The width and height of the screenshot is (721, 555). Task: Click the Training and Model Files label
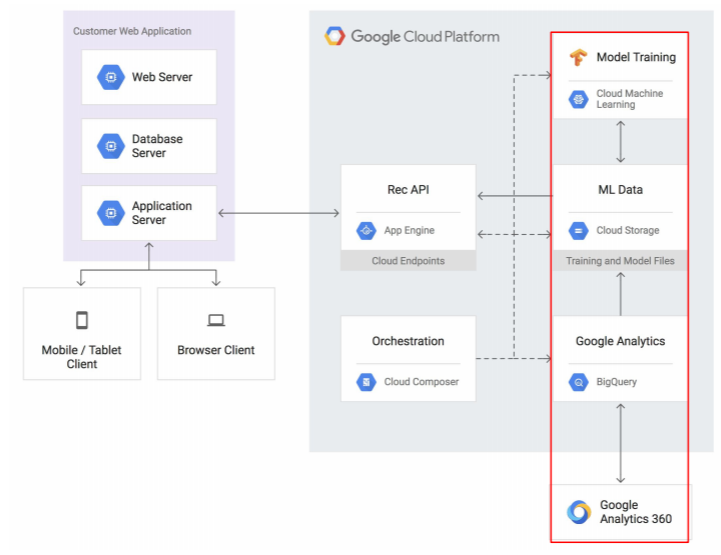[620, 261]
